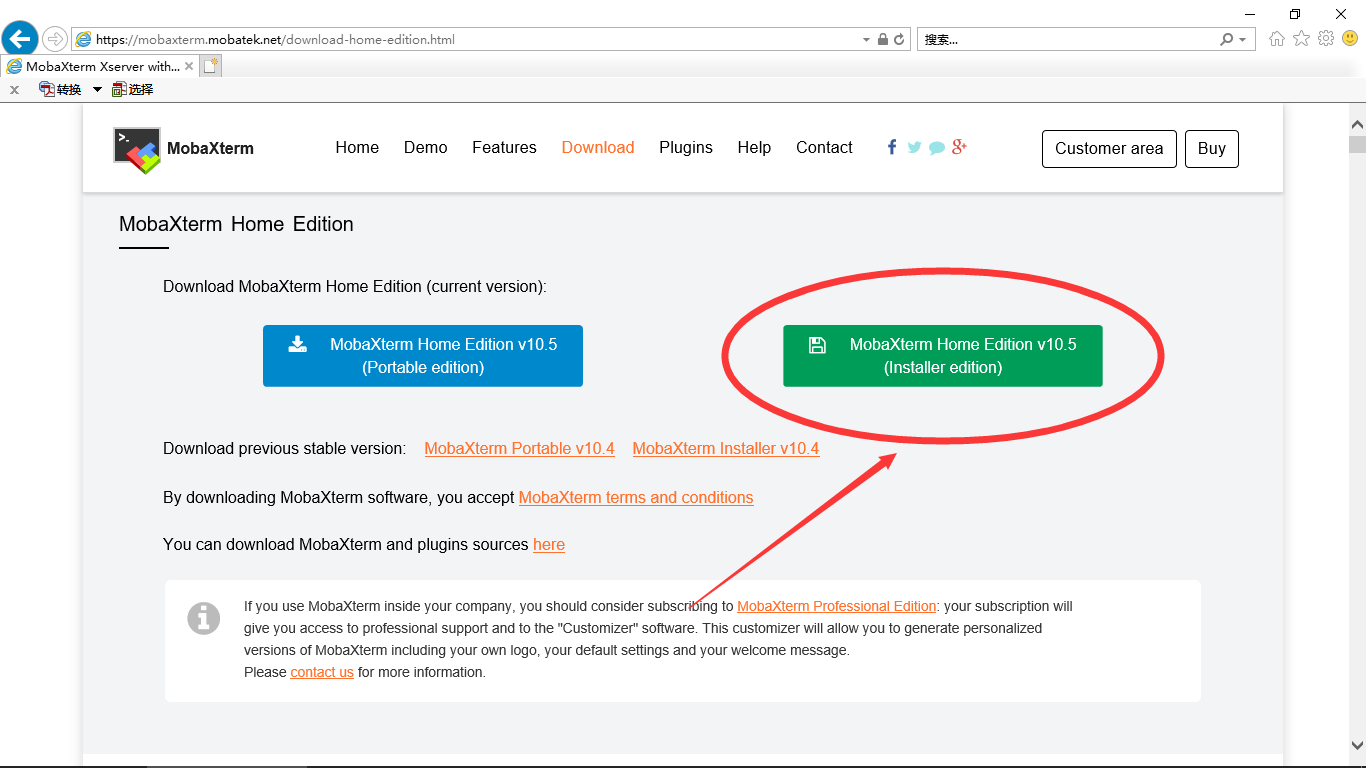
Task: Open the Google Plus icon link
Action: [x=959, y=147]
